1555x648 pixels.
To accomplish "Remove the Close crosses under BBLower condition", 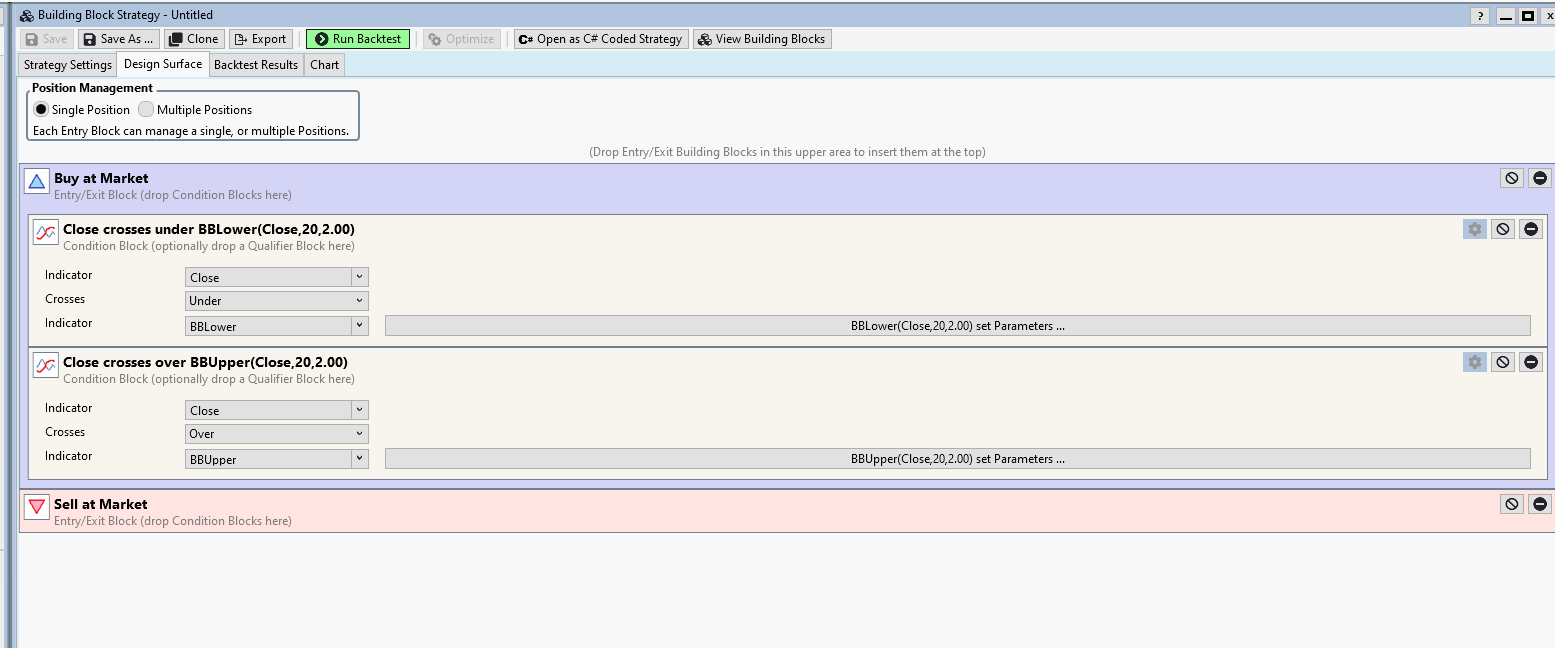I will 1531,229.
